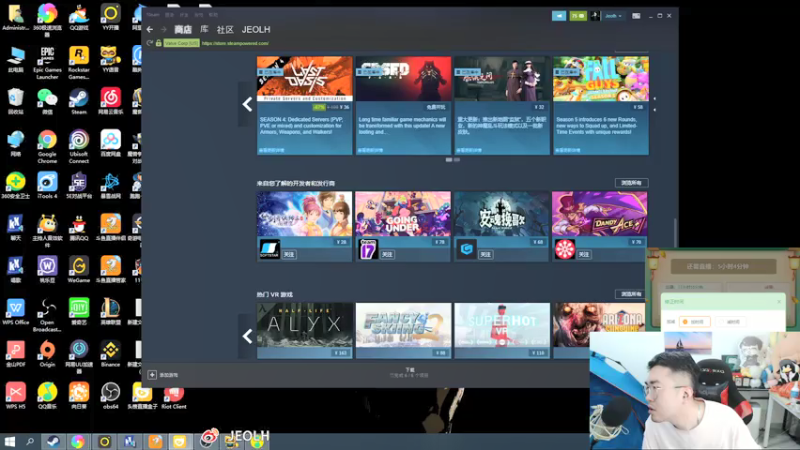Viewport: 800px width, 450px height.
Task: Launch the Steam desktop shortcut
Action: tap(79, 101)
